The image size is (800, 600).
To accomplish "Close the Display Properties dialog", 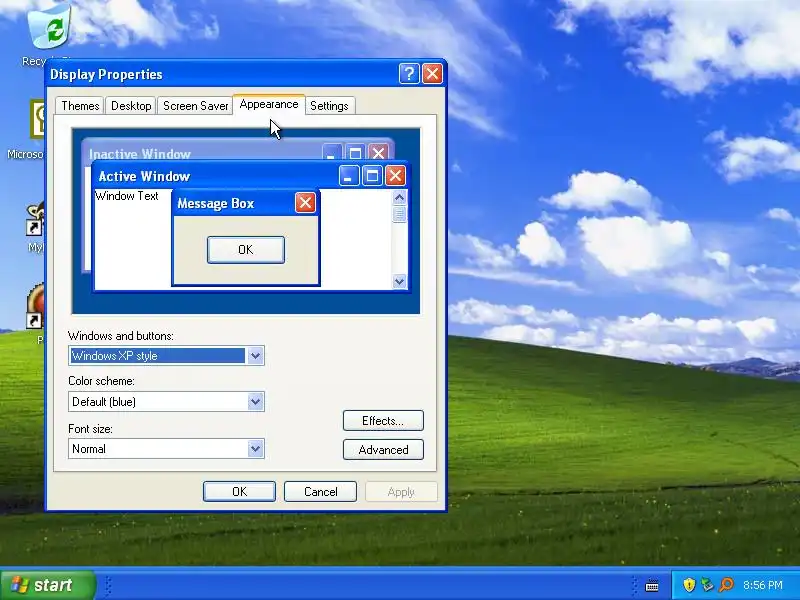I will tap(432, 74).
